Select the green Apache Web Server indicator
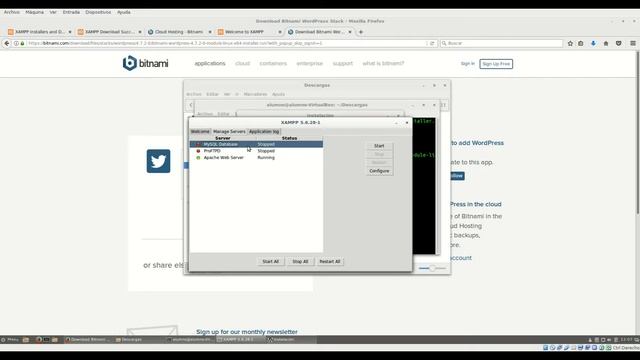Image resolution: width=640 pixels, height=360 pixels. click(198, 158)
